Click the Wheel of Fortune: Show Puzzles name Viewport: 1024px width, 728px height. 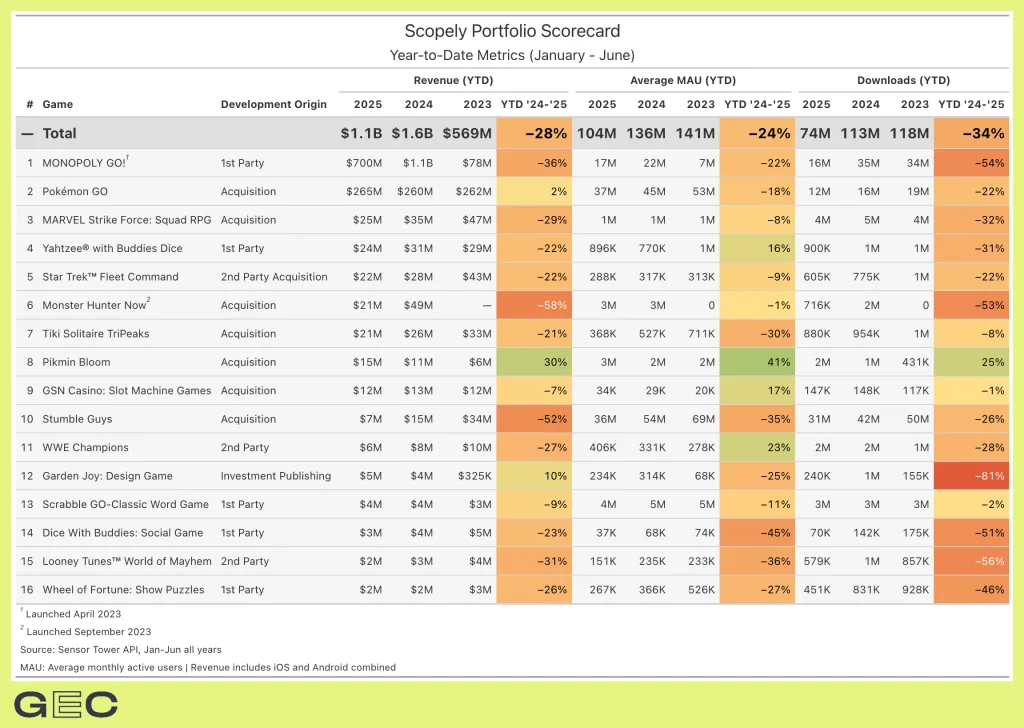[x=123, y=590]
